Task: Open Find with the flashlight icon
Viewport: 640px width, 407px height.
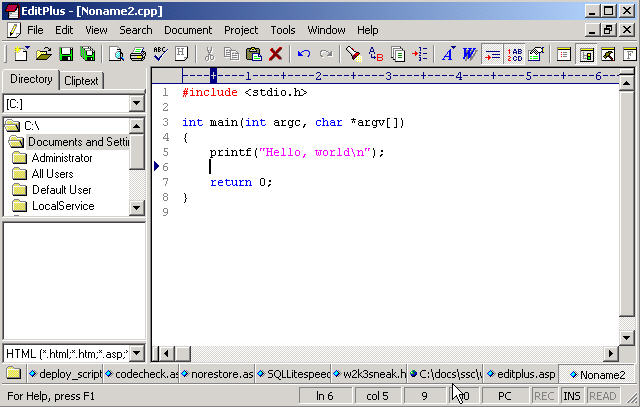Action: tap(353, 53)
